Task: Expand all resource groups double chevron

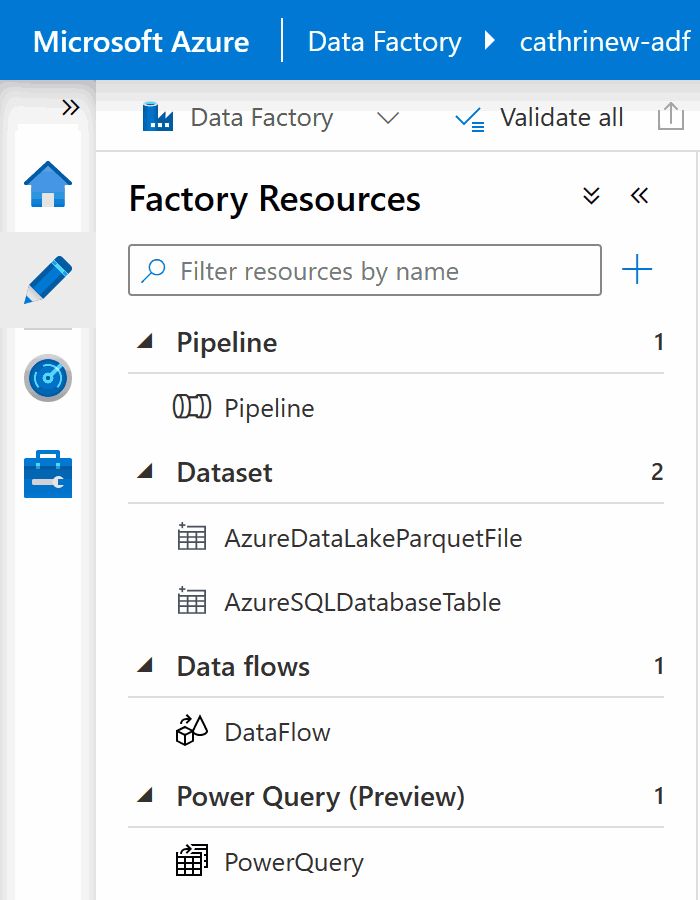Action: tap(591, 196)
